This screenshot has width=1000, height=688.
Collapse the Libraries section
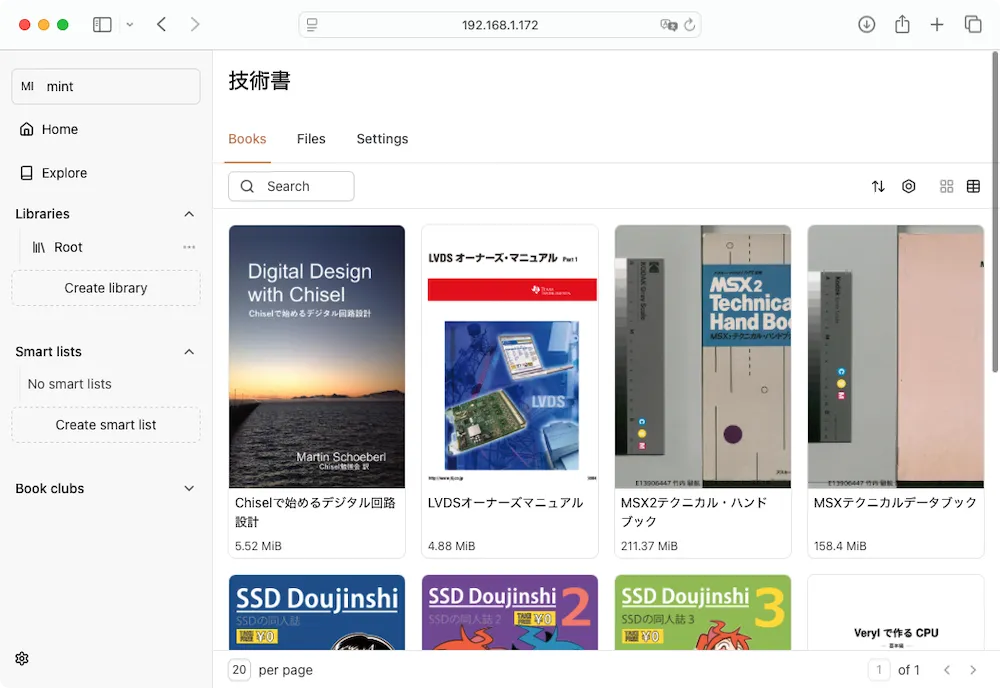pos(189,214)
